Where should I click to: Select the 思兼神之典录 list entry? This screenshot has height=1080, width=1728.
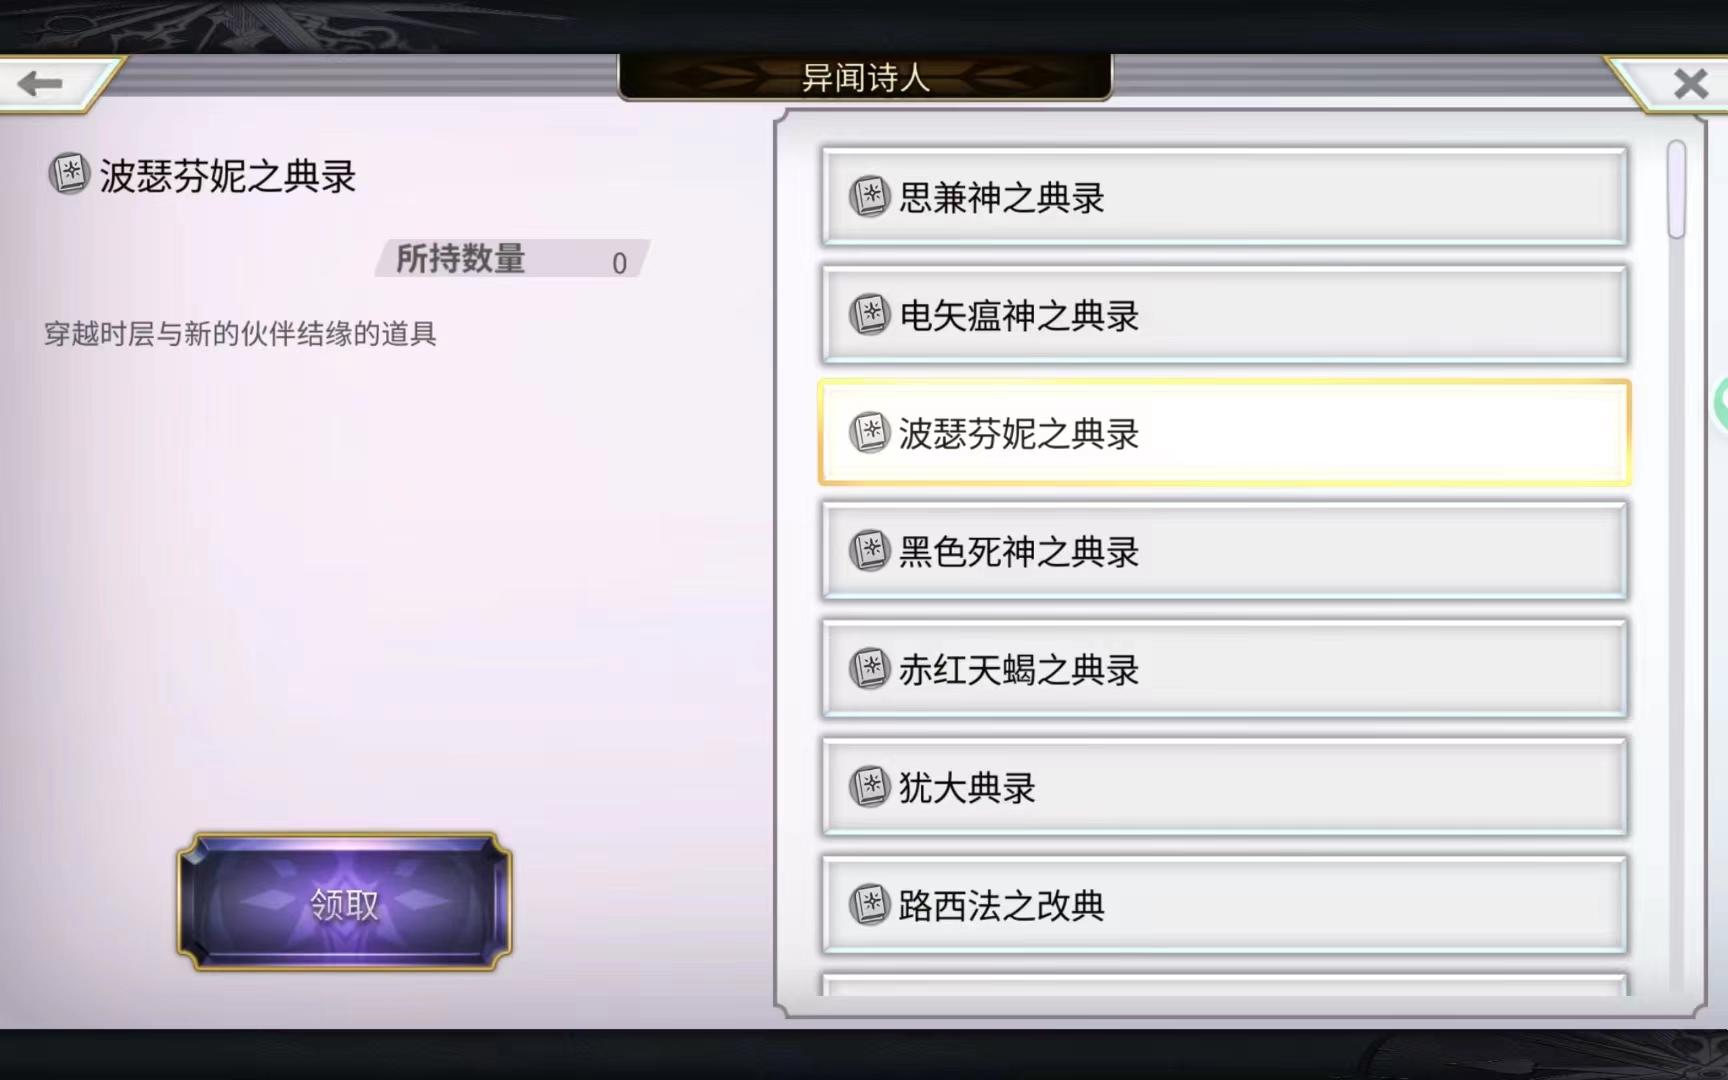pos(1225,197)
